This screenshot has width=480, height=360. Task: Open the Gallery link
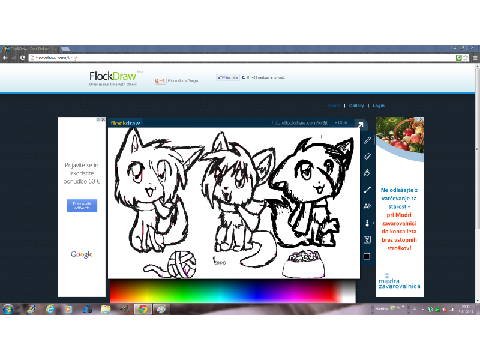[x=356, y=105]
